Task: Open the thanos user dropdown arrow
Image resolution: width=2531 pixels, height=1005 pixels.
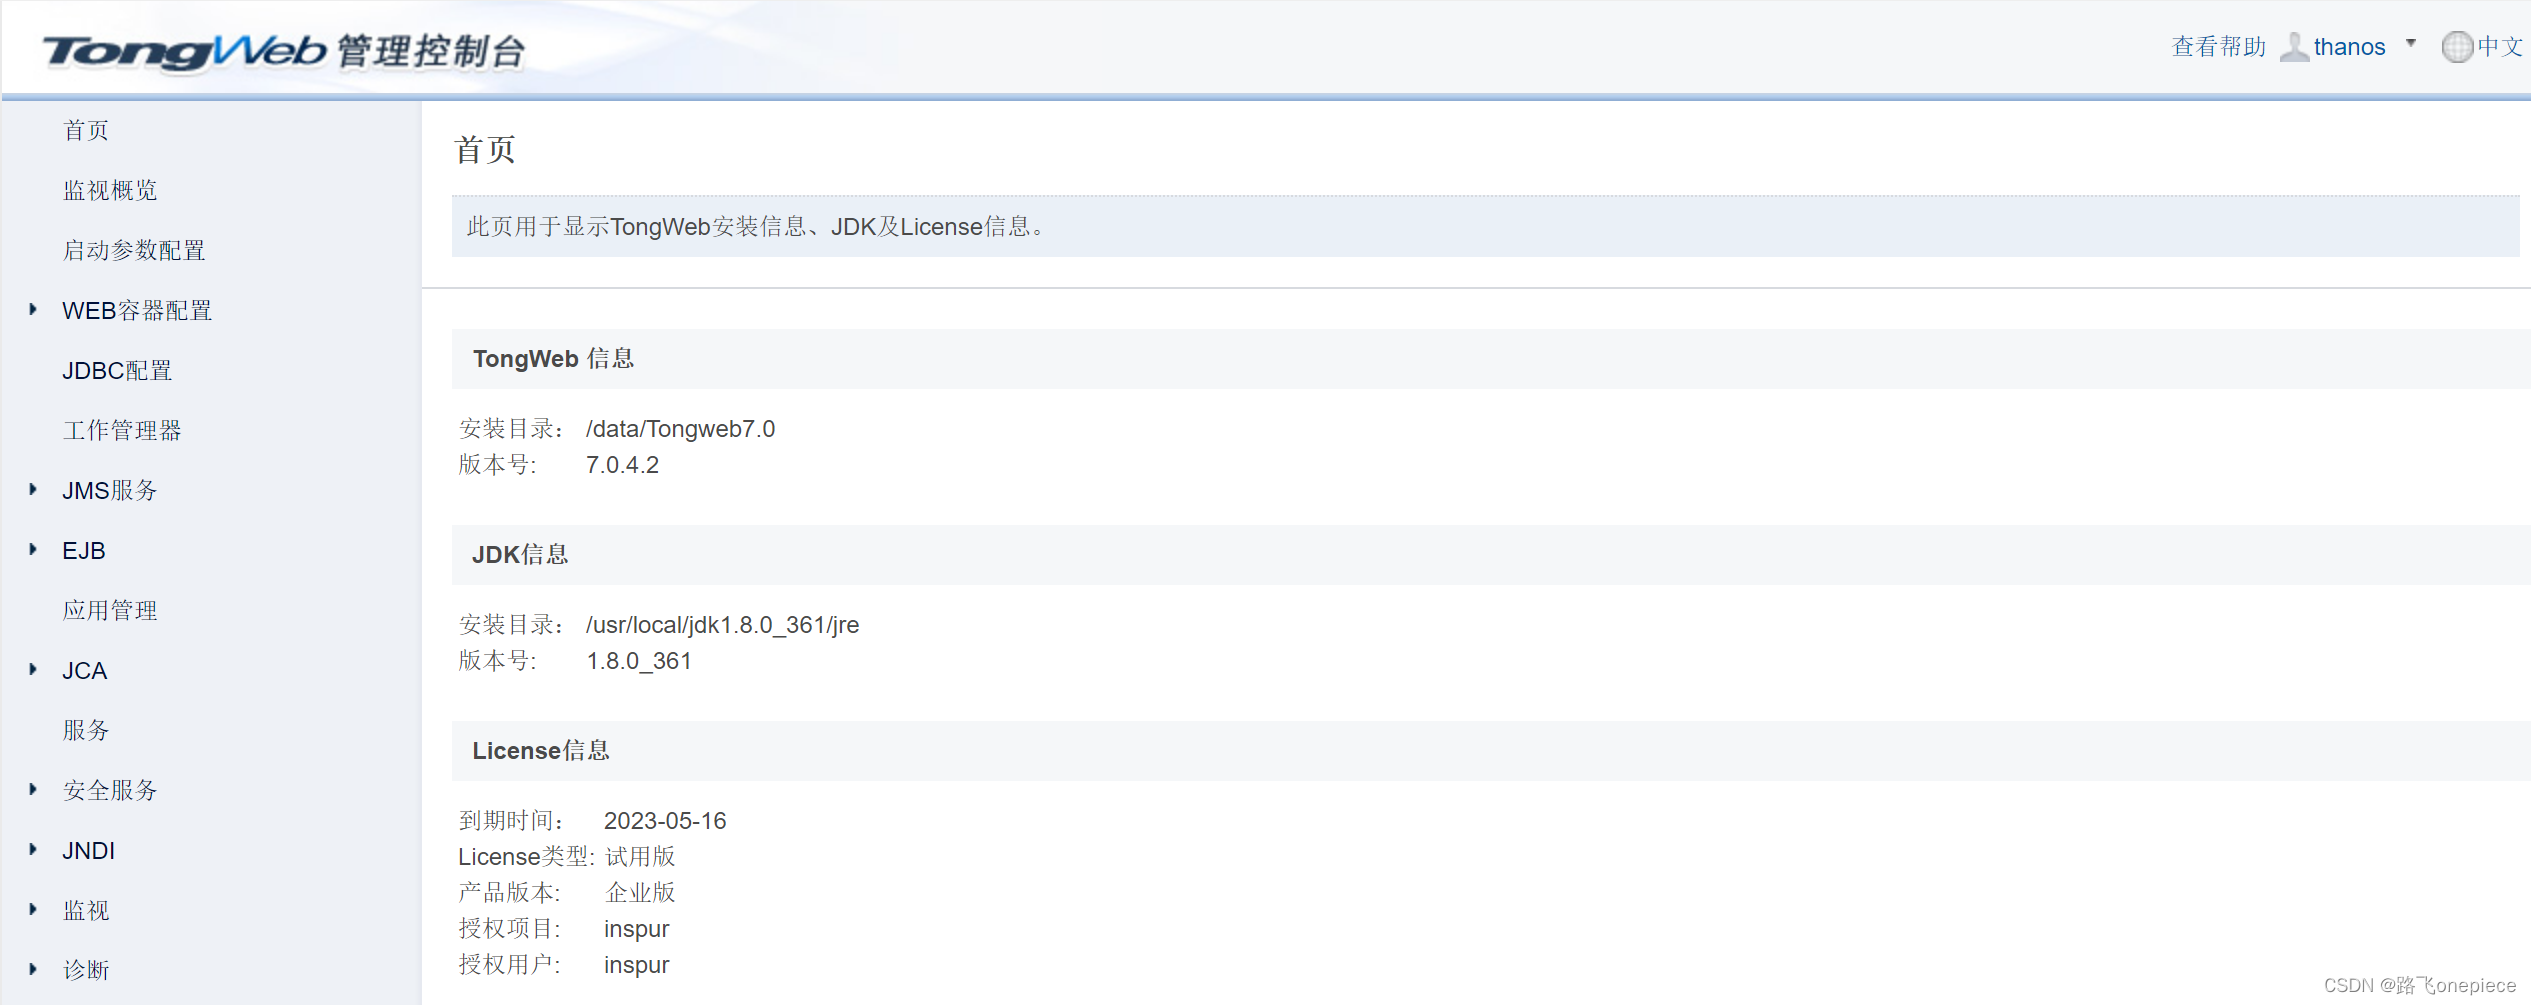Action: click(2411, 43)
